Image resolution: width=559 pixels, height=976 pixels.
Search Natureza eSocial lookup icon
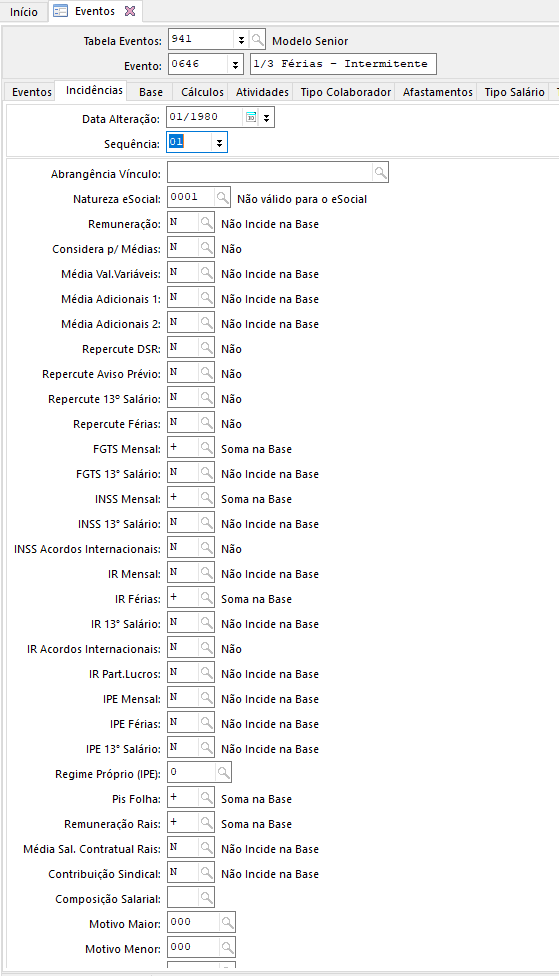[x=222, y=199]
